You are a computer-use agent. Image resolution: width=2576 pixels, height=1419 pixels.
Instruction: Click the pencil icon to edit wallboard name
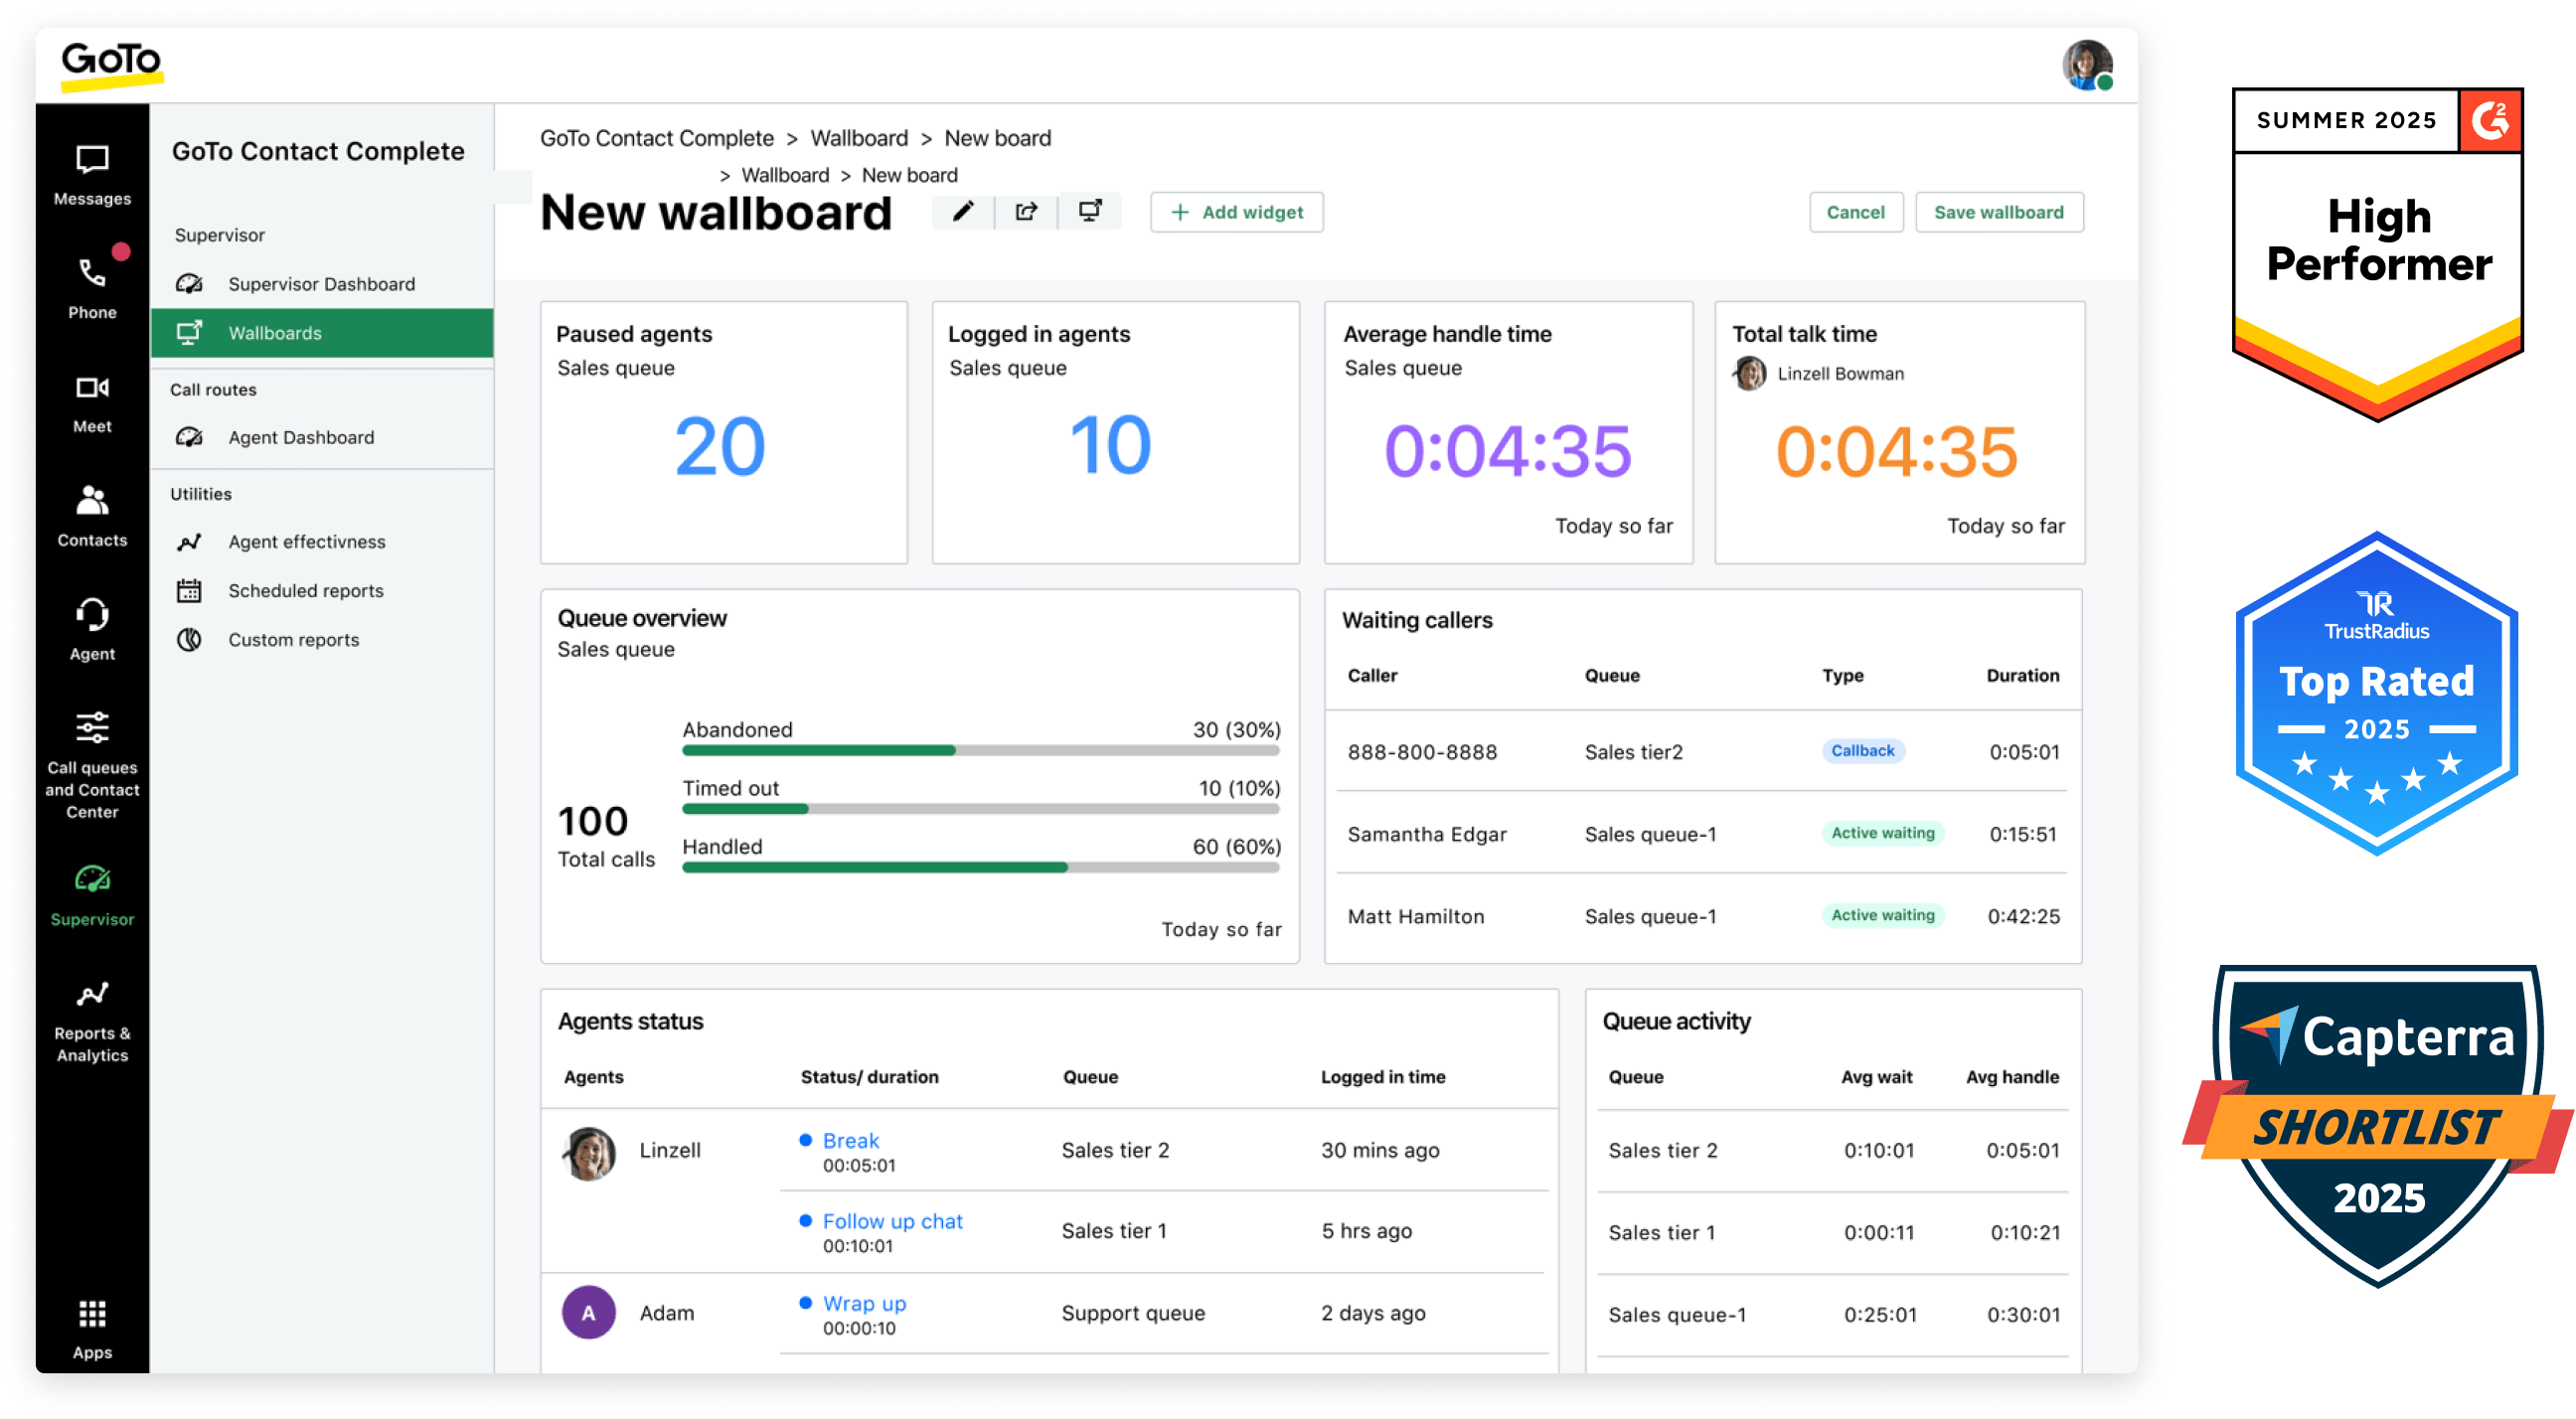(963, 211)
